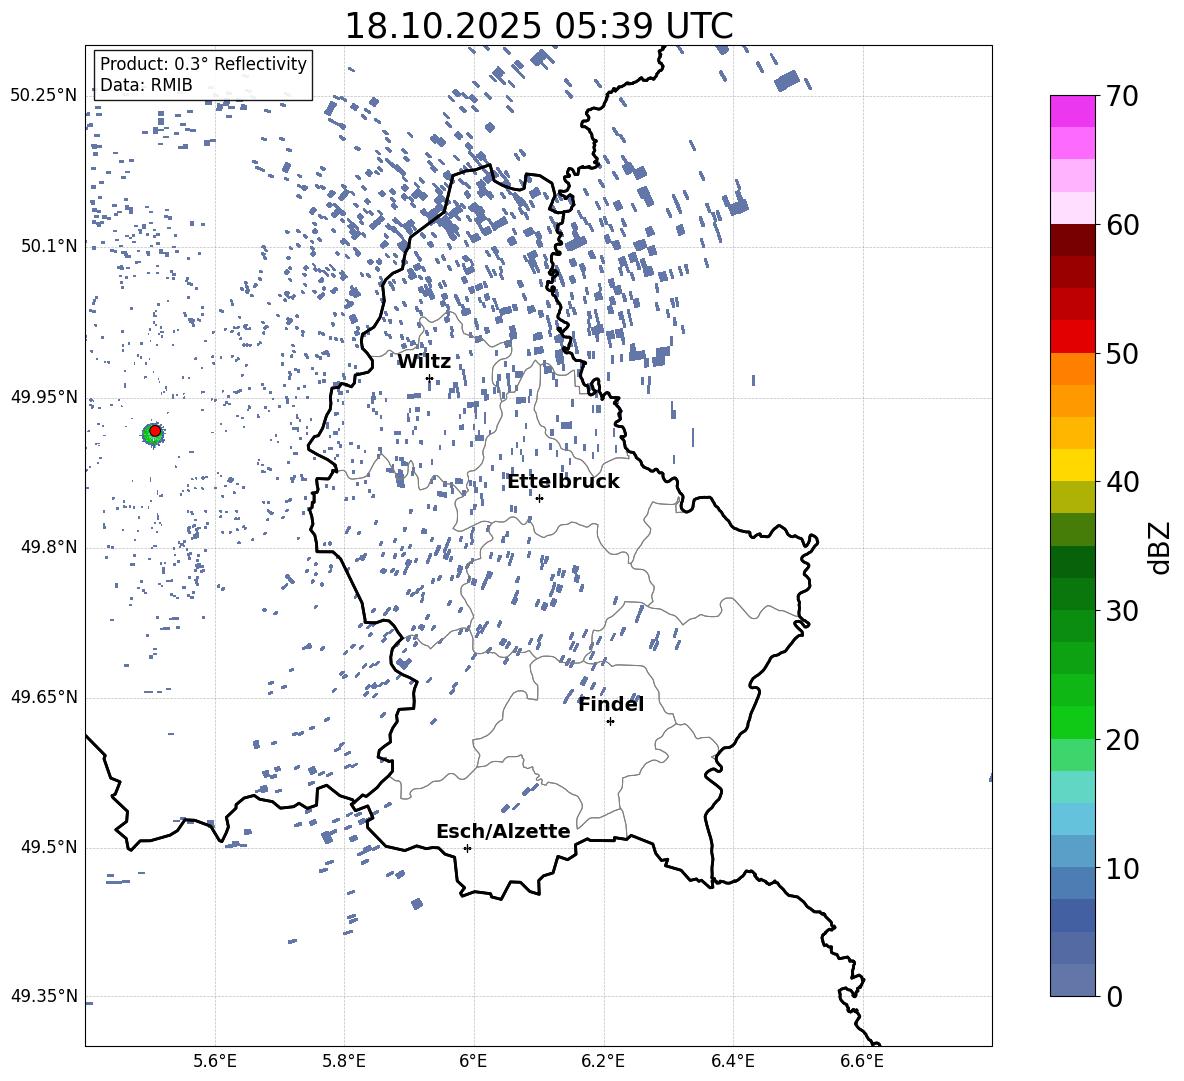Image resolution: width=1184 pixels, height=1081 pixels.
Task: Click the 6.6°E longitude label
Action: (862, 1061)
